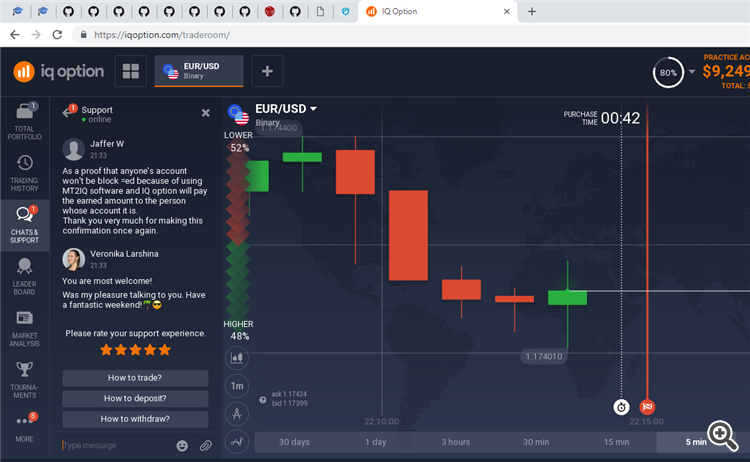This screenshot has height=462, width=750.
Task: Select the EUR/USD Binary tab
Action: pyautogui.click(x=199, y=71)
